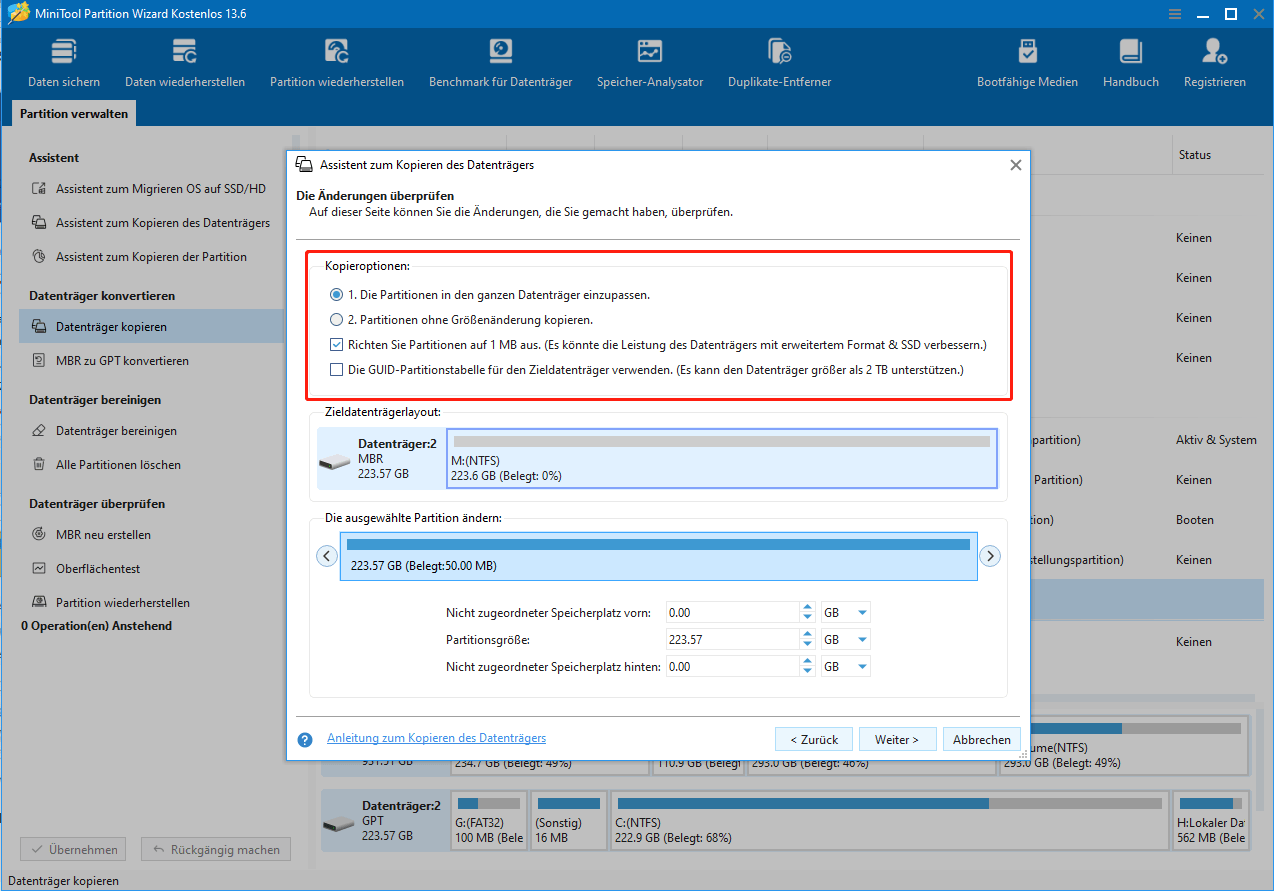Click the blue help question mark icon
The height and width of the screenshot is (891, 1274).
pyautogui.click(x=305, y=740)
